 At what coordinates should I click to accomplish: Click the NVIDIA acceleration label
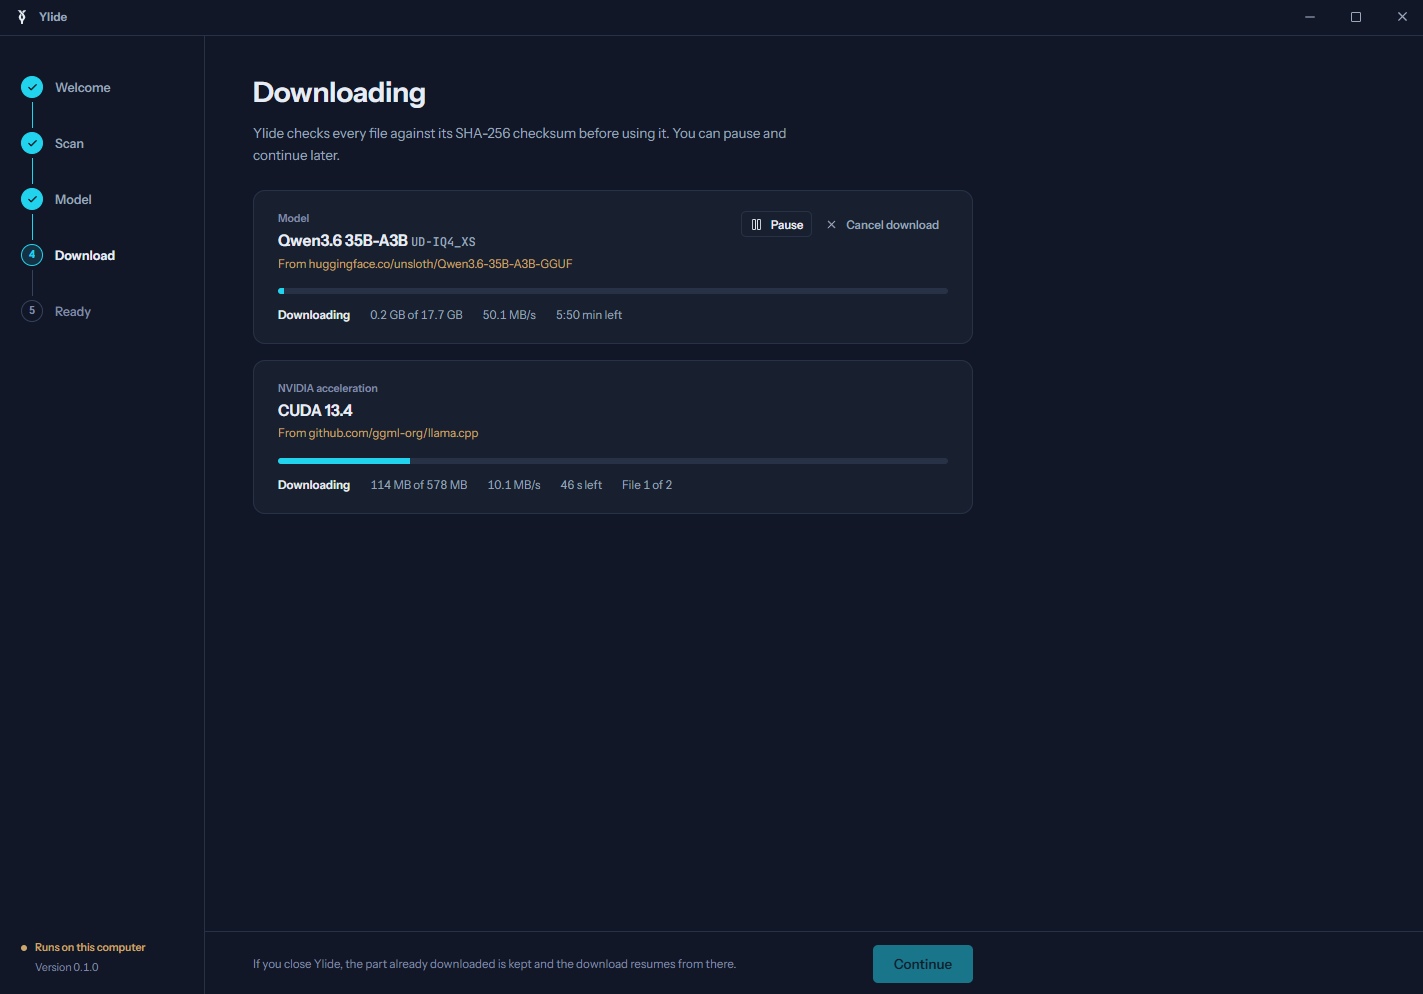328,388
